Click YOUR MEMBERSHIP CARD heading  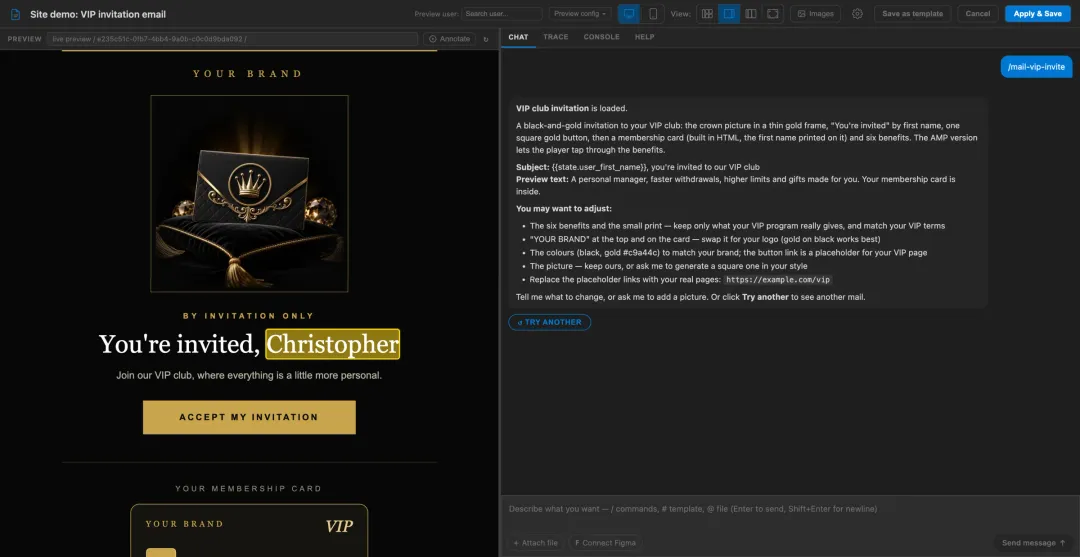(x=249, y=489)
